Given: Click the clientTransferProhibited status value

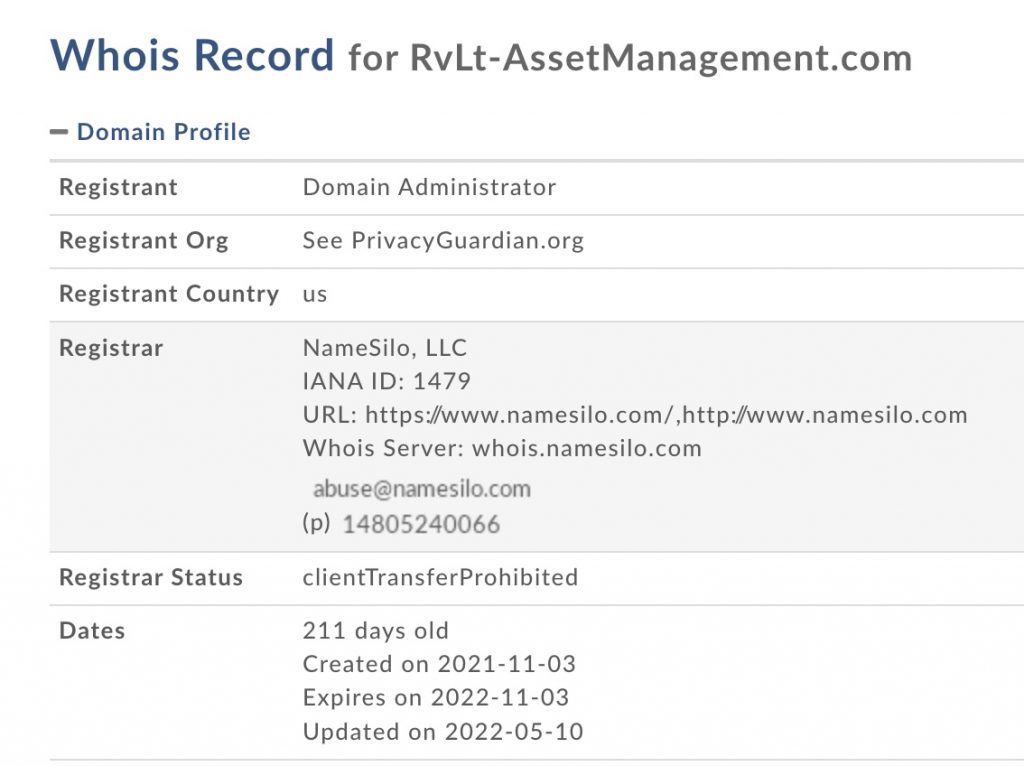Looking at the screenshot, I should [440, 578].
